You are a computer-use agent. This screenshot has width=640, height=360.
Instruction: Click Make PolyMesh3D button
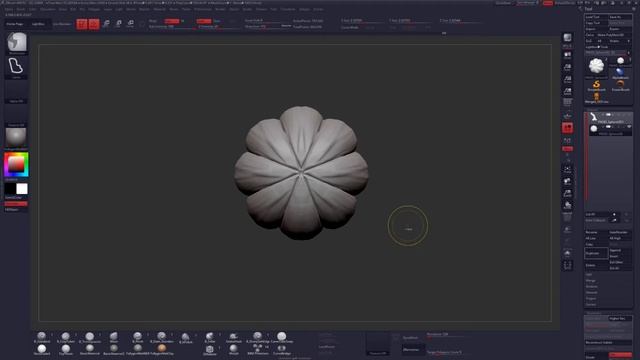coord(610,35)
